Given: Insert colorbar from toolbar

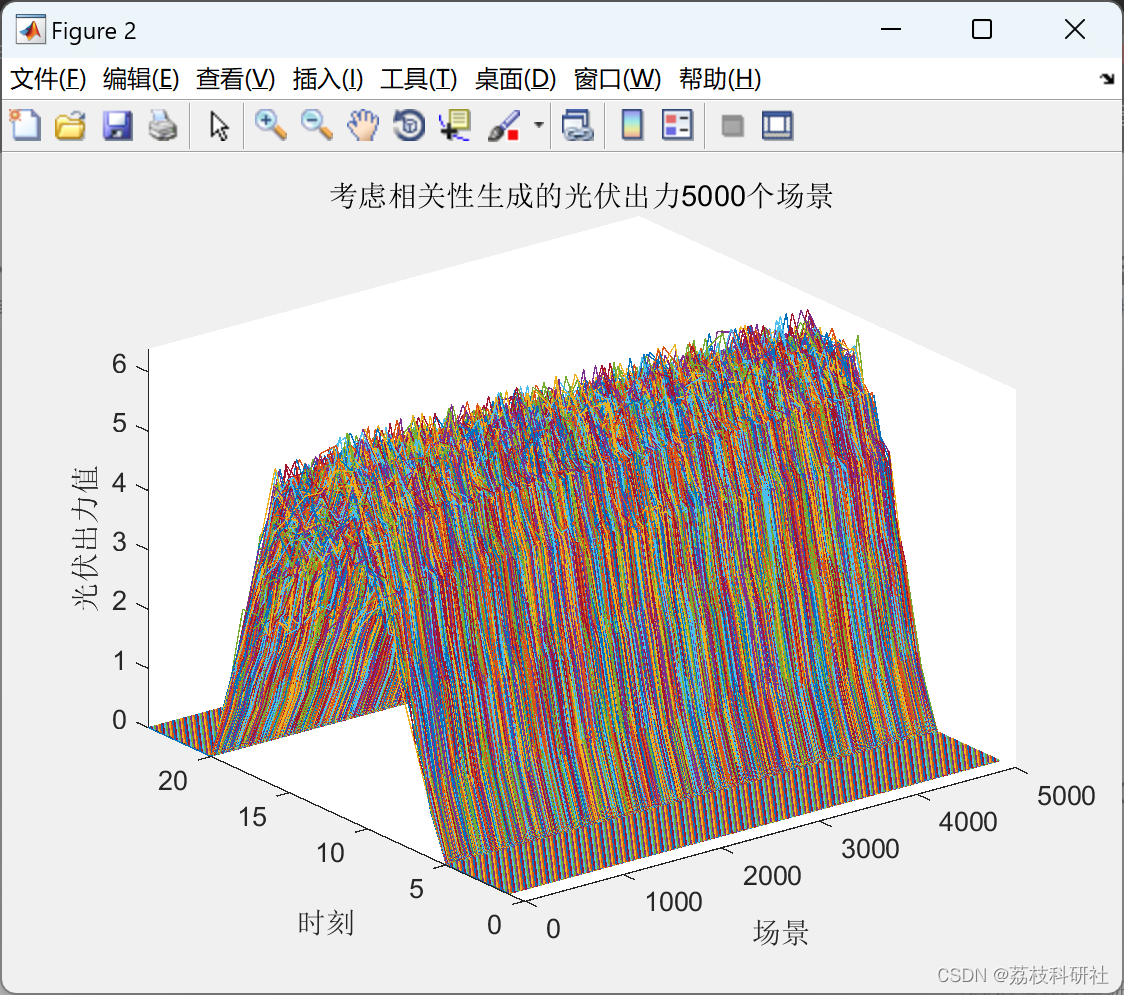Looking at the screenshot, I should point(632,125).
